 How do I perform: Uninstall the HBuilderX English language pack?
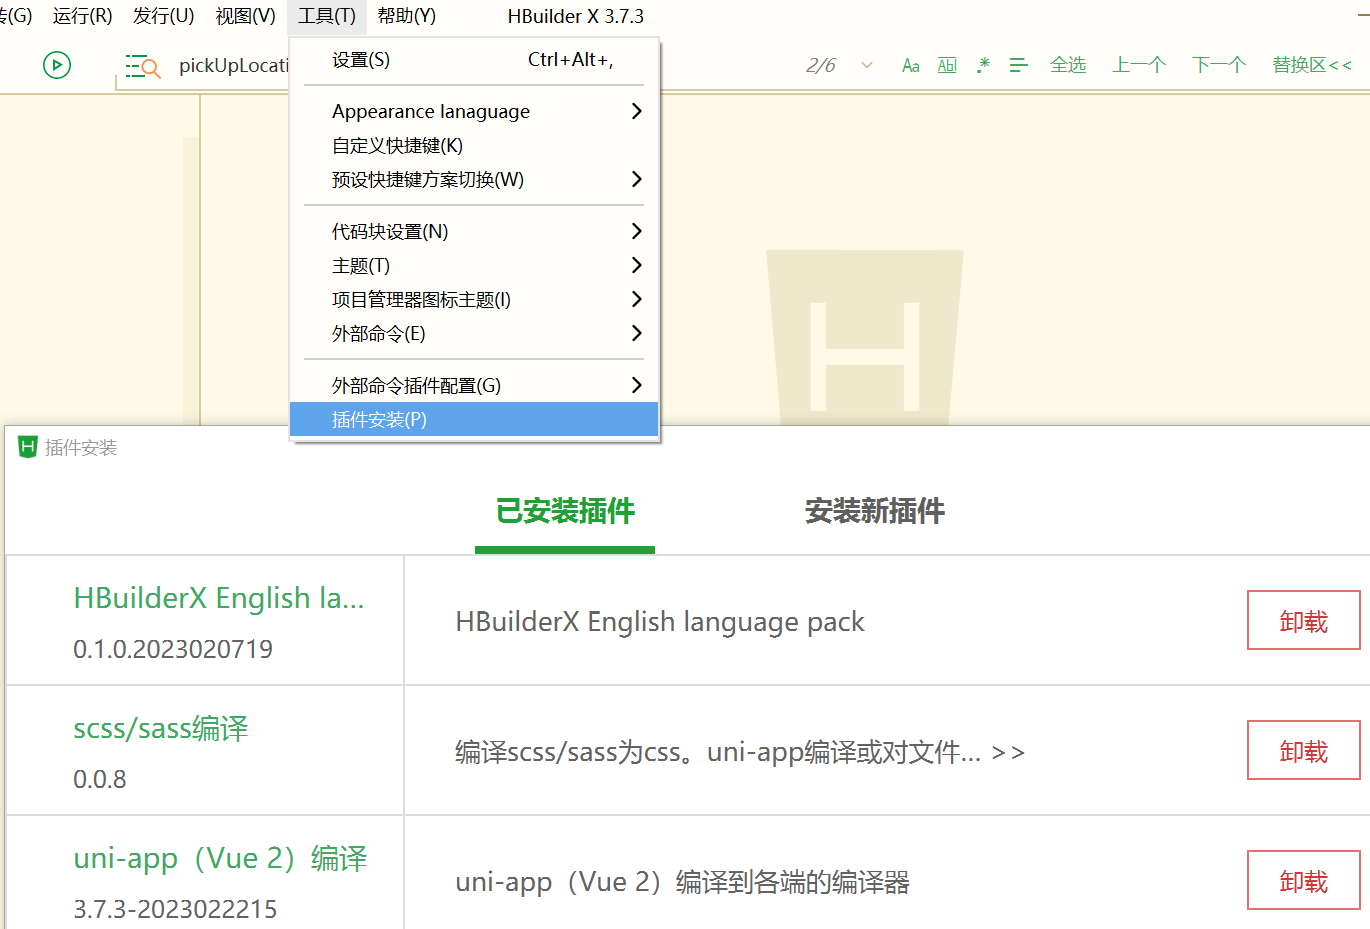tap(1303, 621)
